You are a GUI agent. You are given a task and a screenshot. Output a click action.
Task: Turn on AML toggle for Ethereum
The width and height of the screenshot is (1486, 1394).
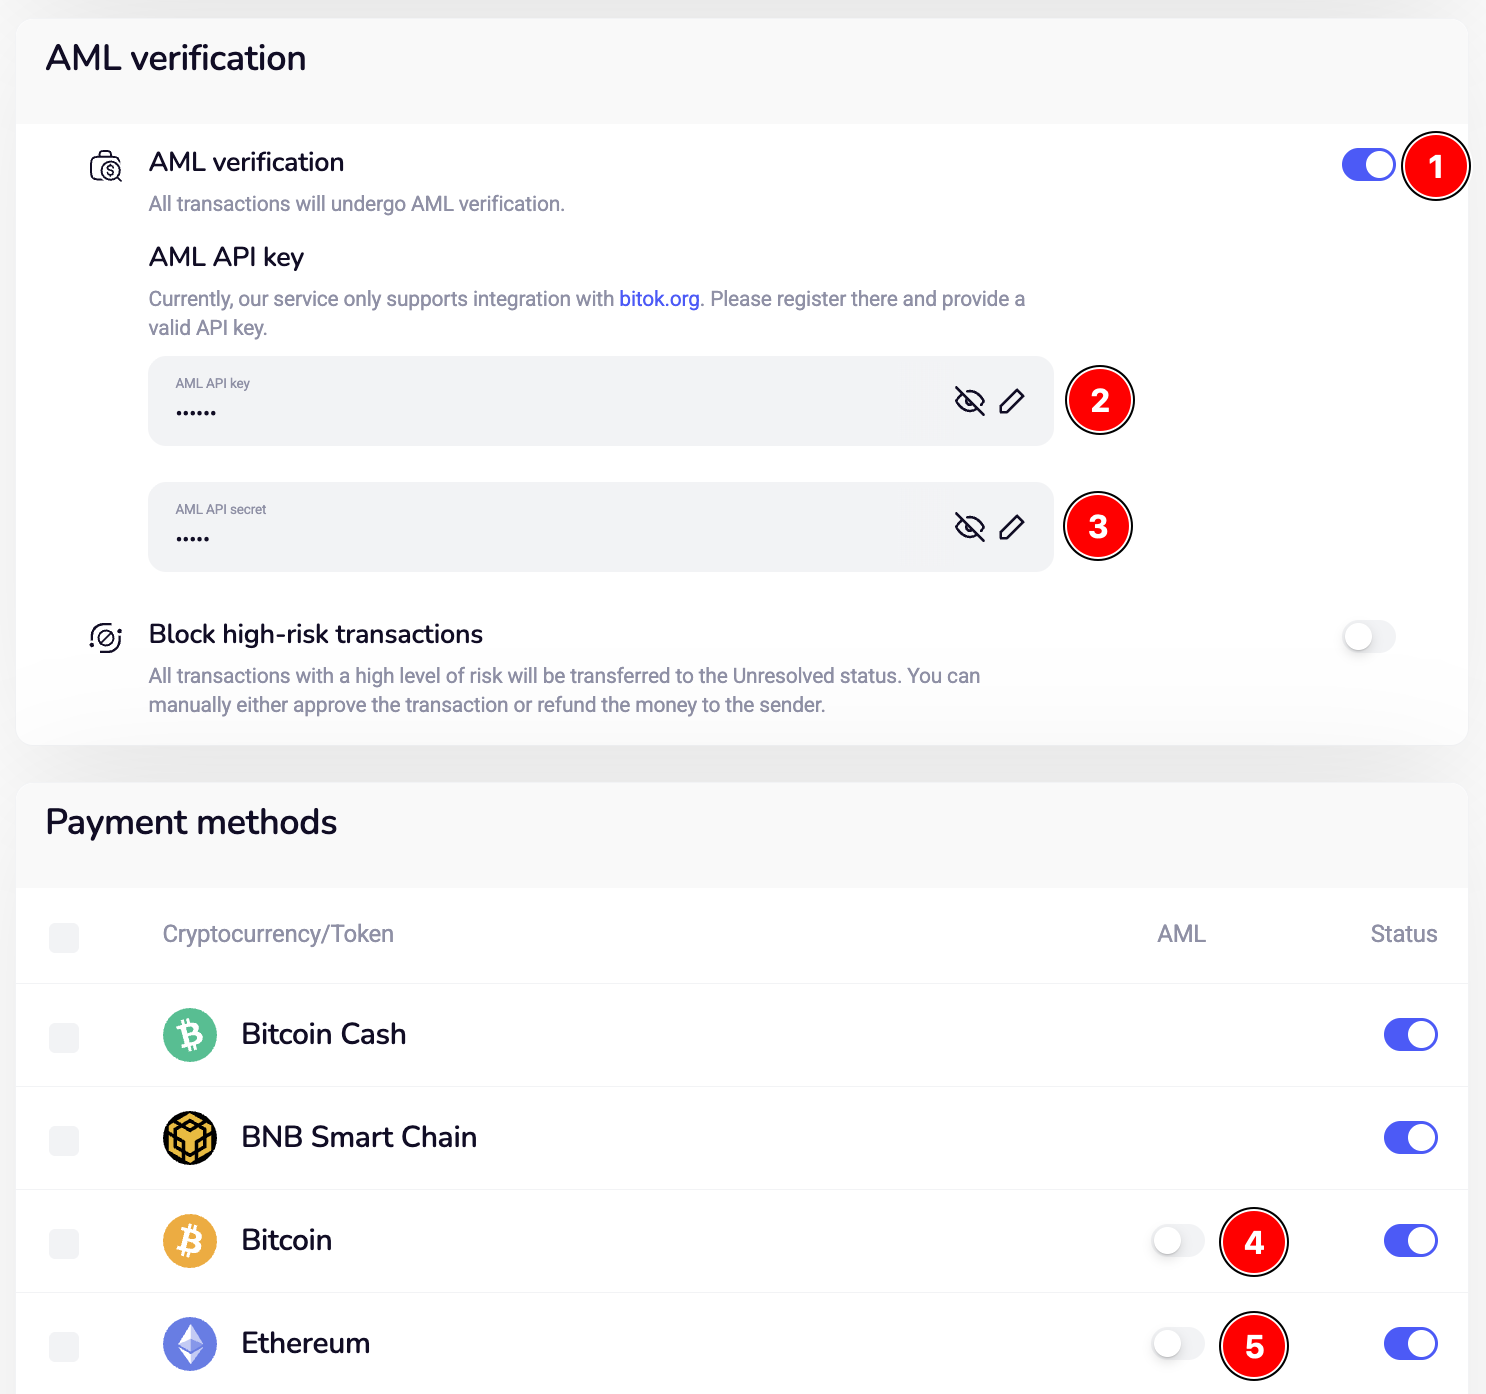click(x=1177, y=1343)
